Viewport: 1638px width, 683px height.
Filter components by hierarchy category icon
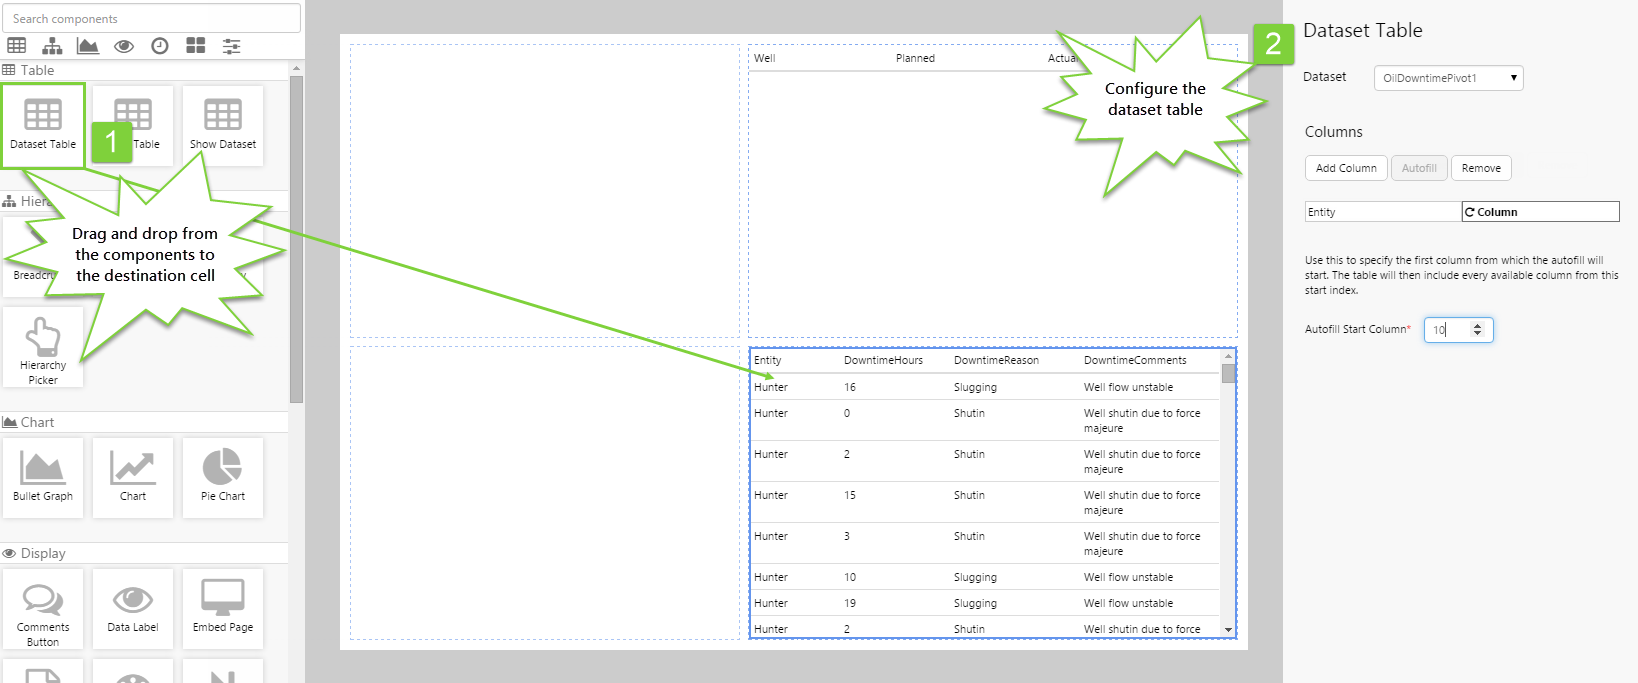[52, 46]
